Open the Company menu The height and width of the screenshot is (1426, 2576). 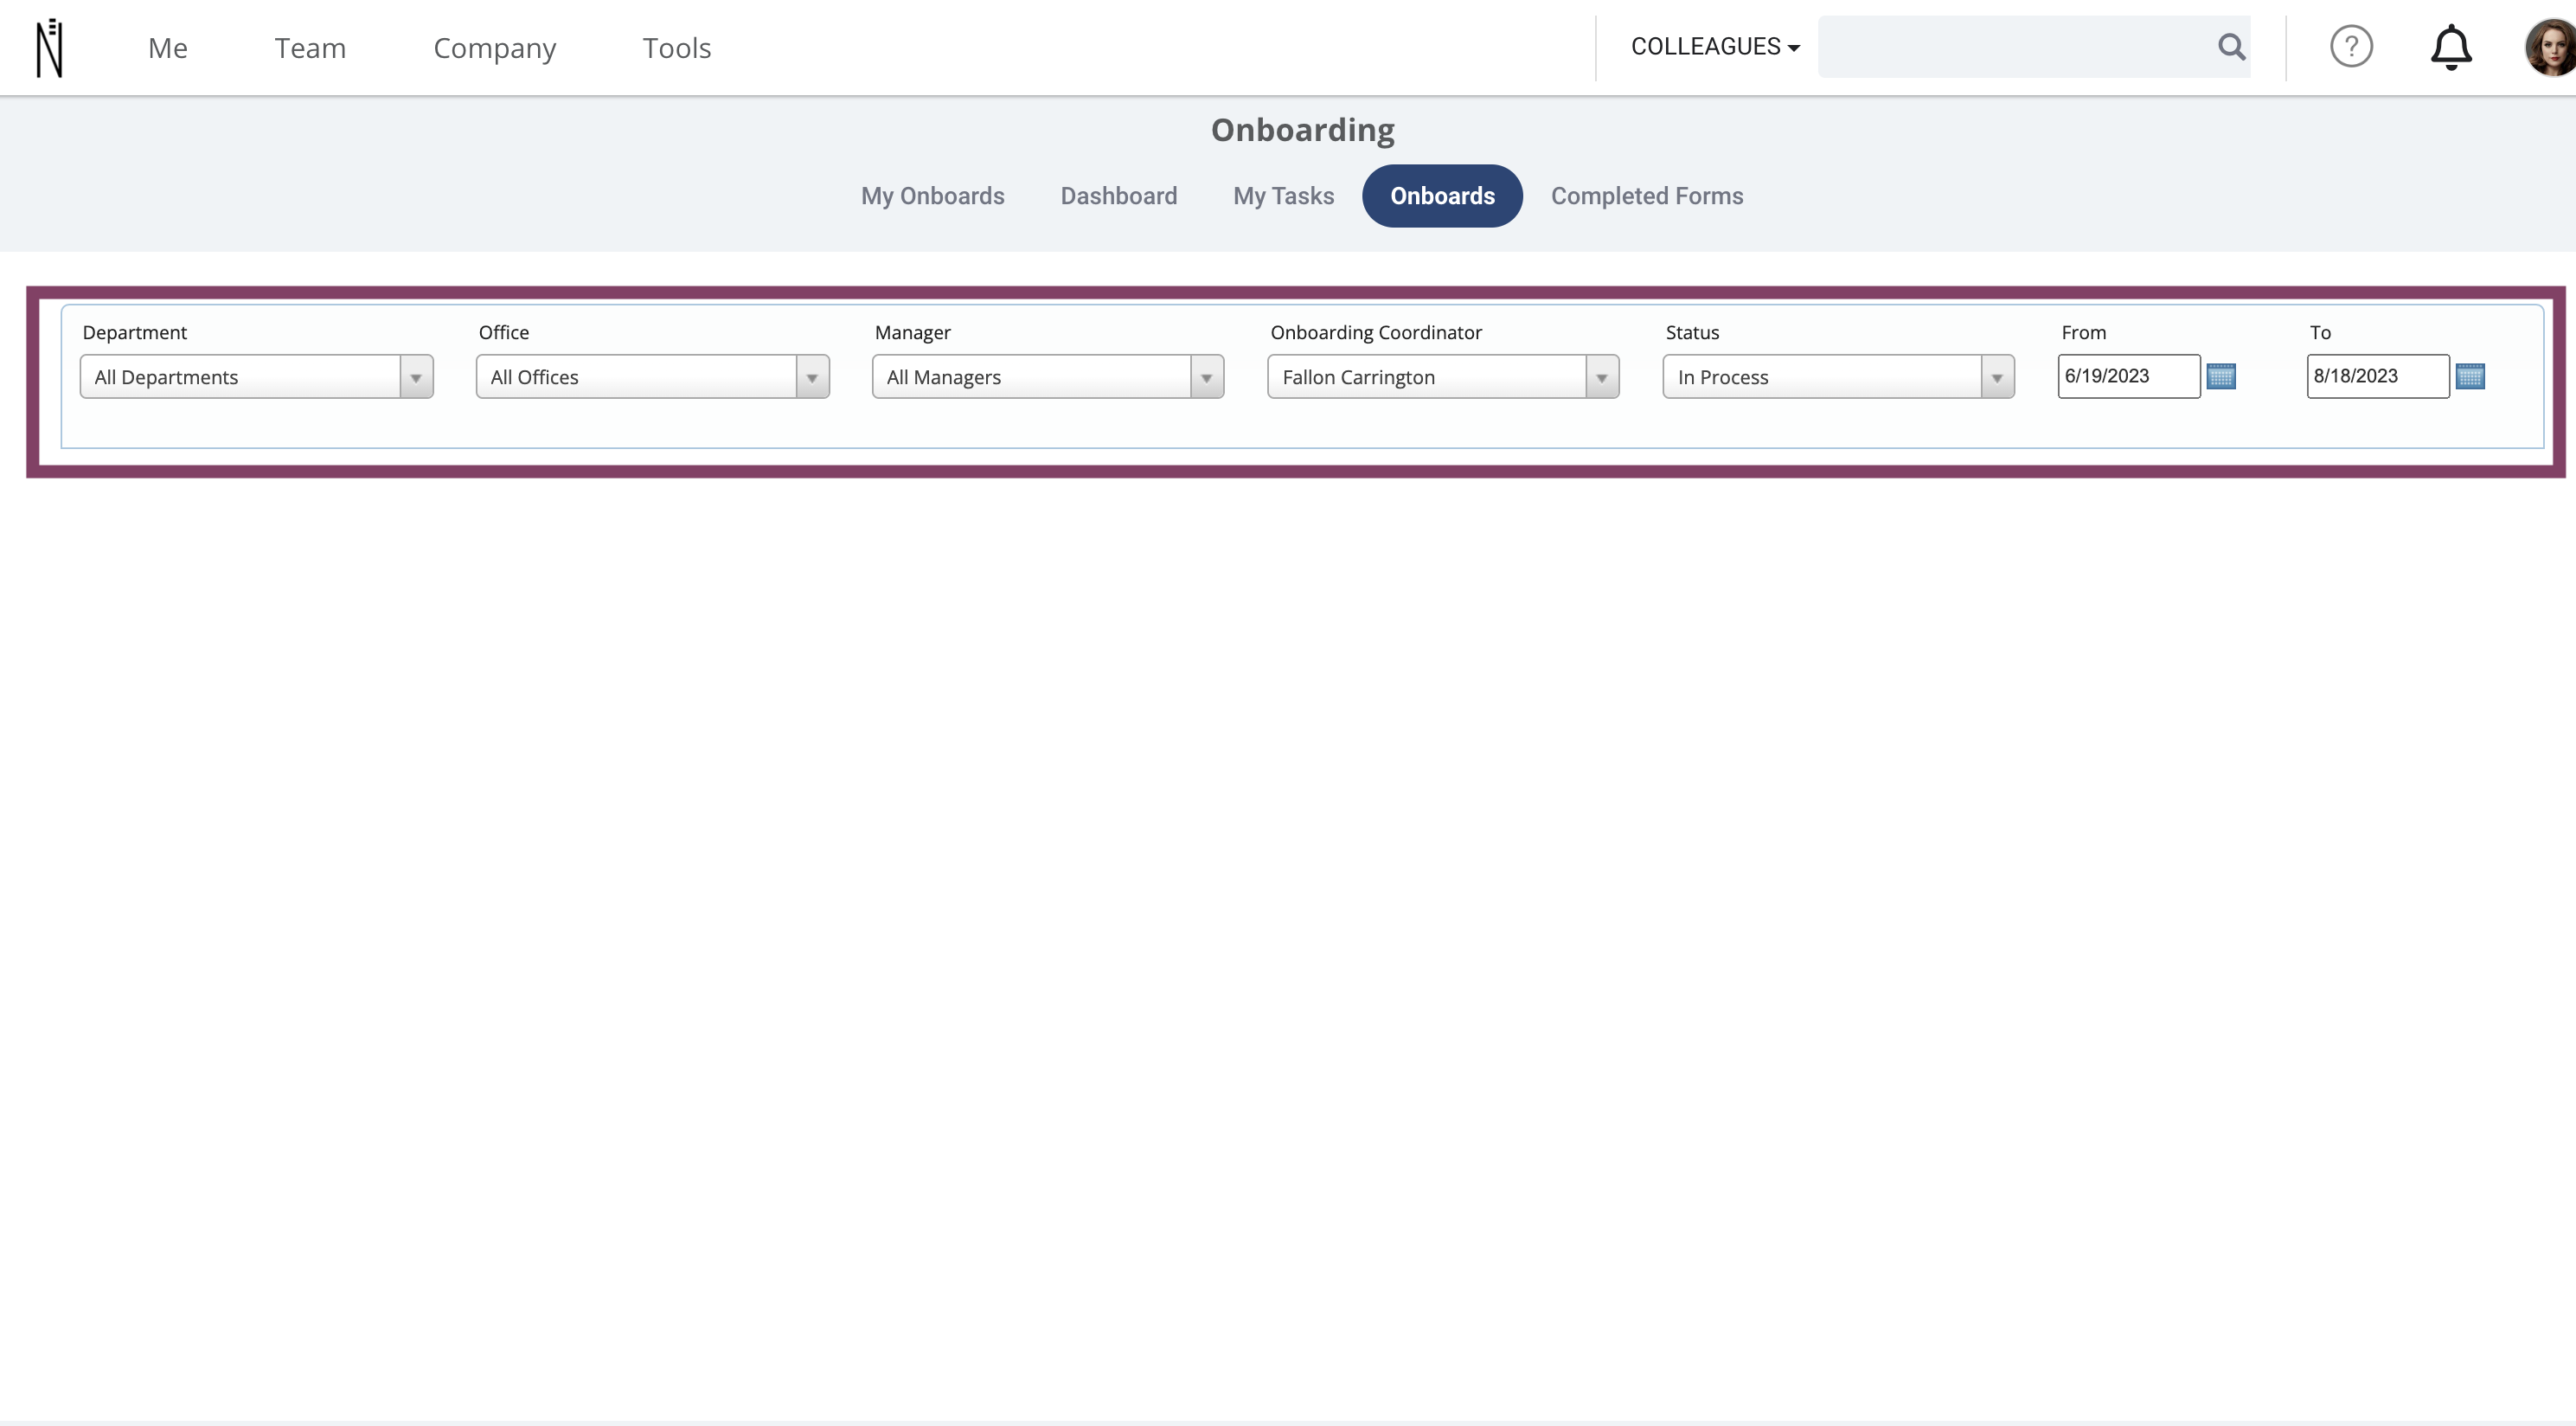pos(494,48)
